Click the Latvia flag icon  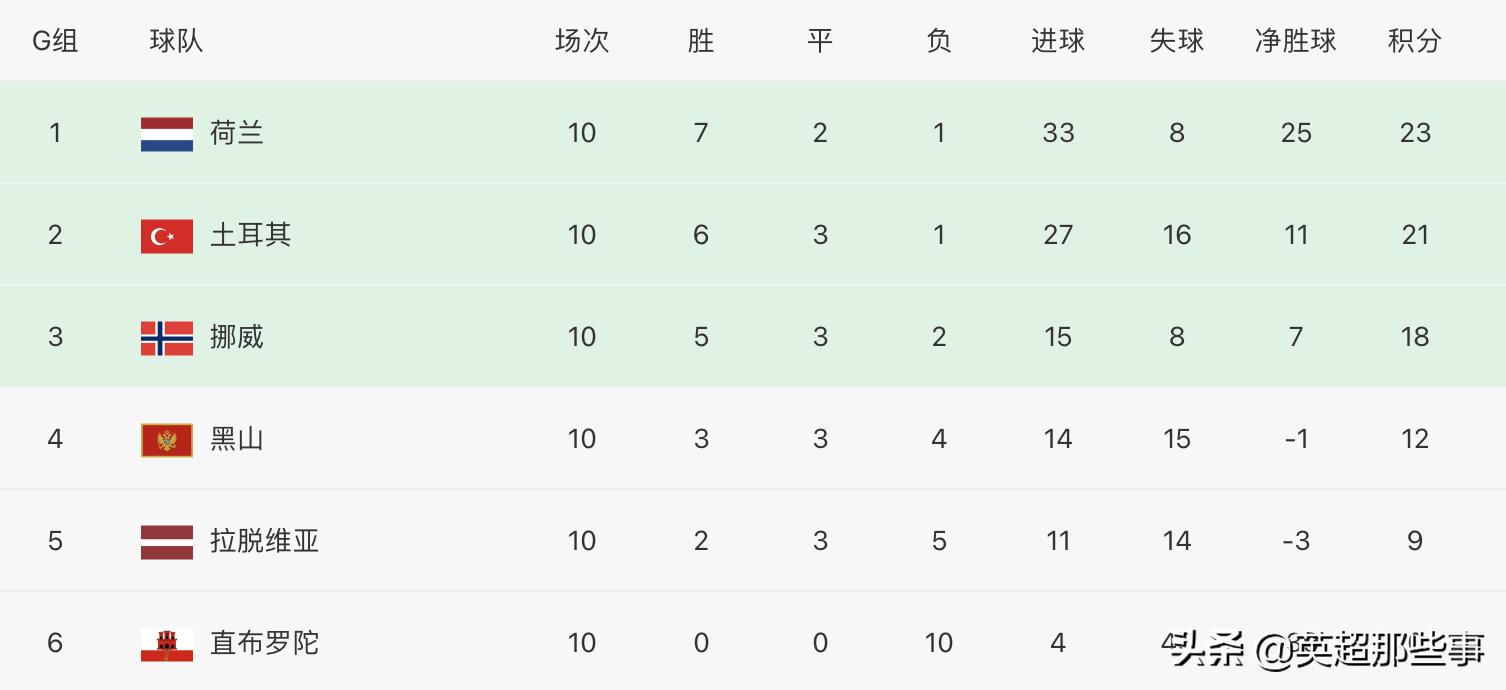pyautogui.click(x=167, y=542)
